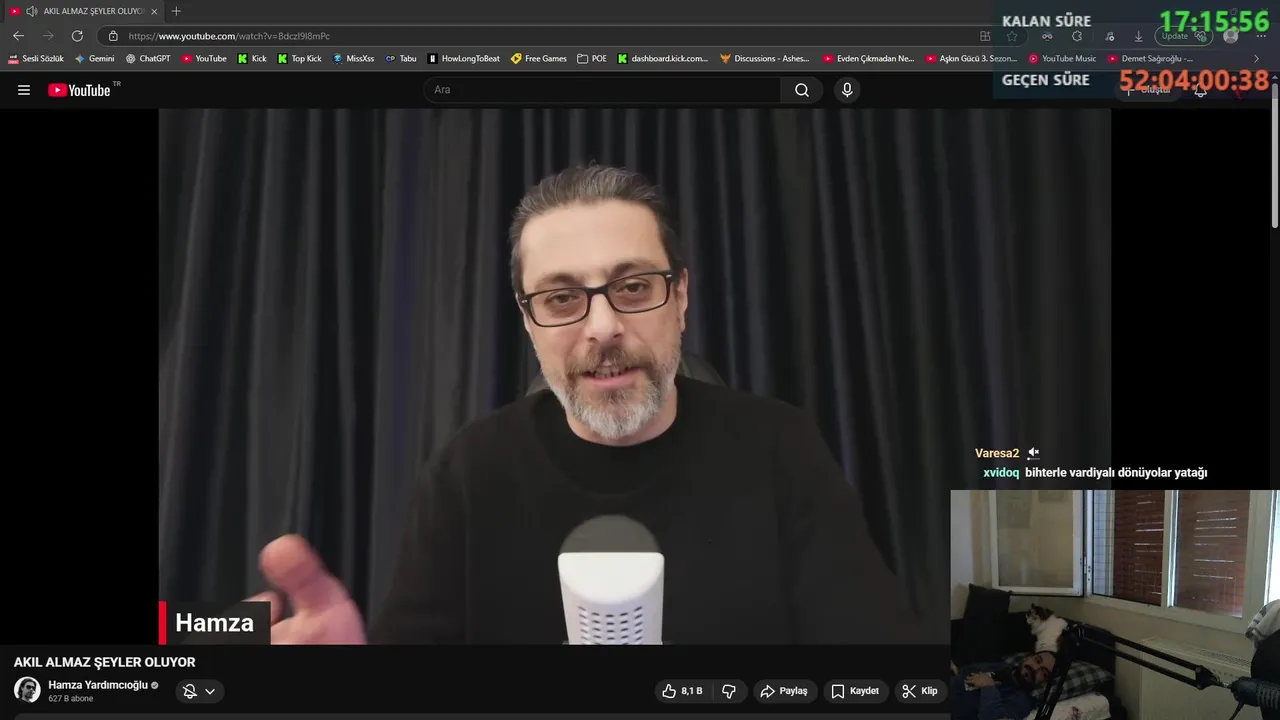The image size is (1280, 720).
Task: Open the YouTube bookmark in bookmarks bar
Action: (x=204, y=59)
